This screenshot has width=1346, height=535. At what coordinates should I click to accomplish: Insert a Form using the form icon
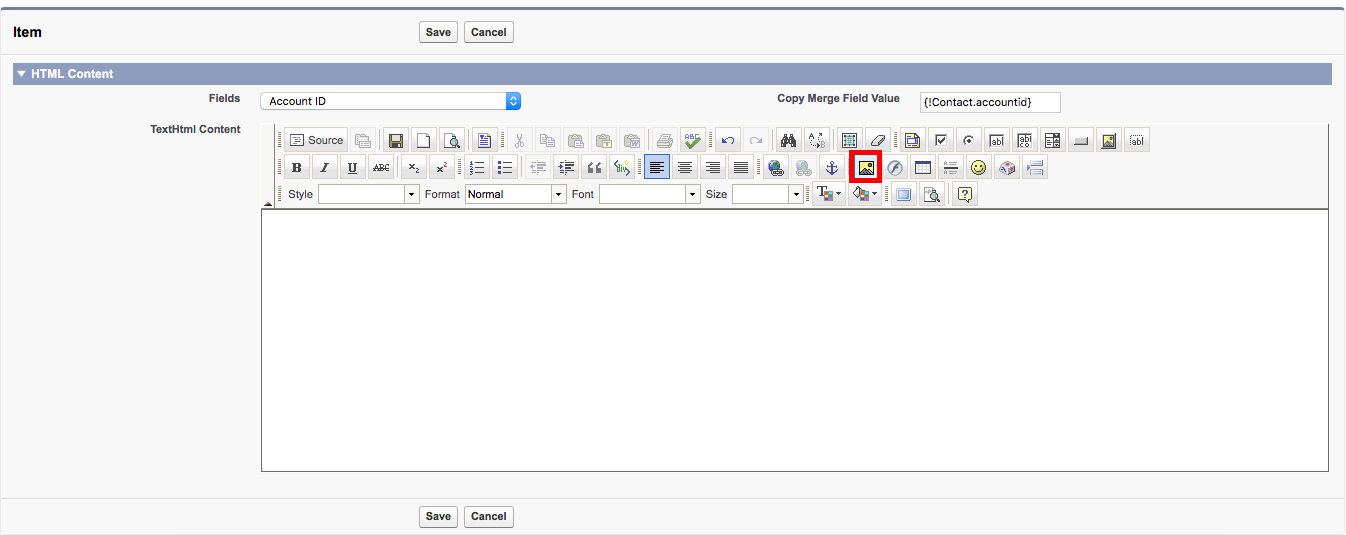coord(911,140)
